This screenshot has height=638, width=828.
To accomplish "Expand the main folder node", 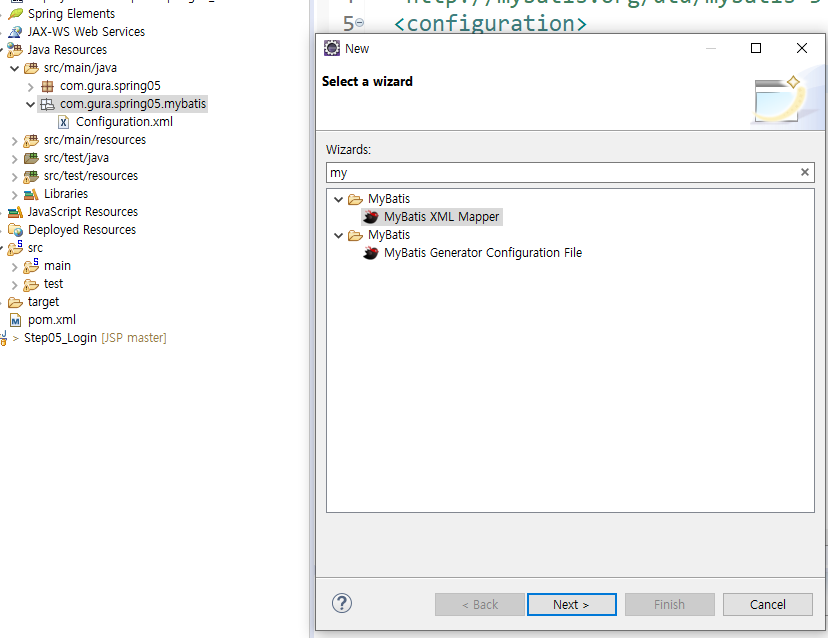I will point(15,267).
